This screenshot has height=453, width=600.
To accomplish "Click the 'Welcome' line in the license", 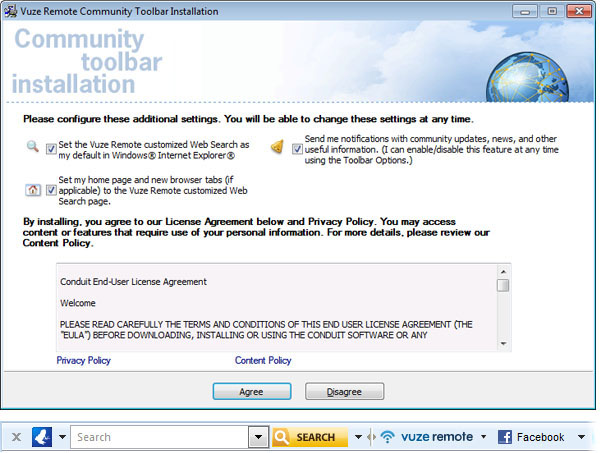I will [78, 303].
